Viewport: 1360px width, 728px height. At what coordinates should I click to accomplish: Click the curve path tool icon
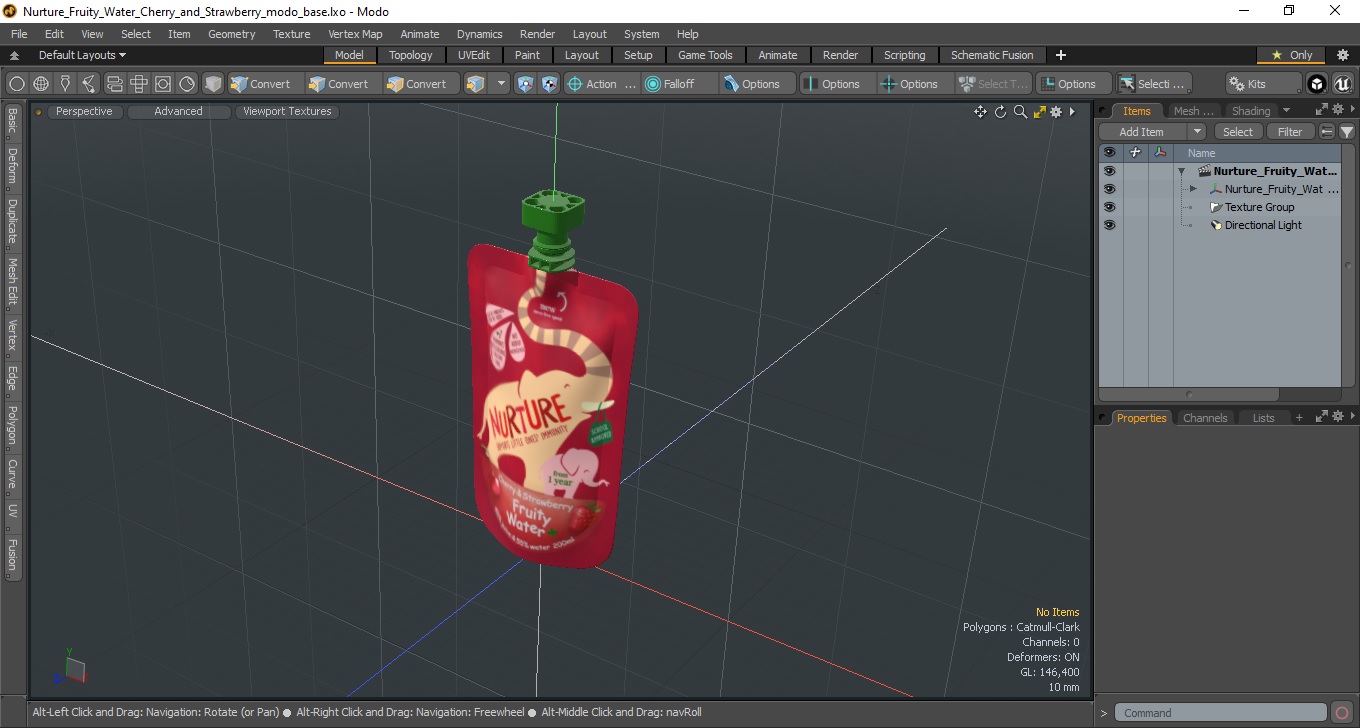pyautogui.click(x=90, y=84)
